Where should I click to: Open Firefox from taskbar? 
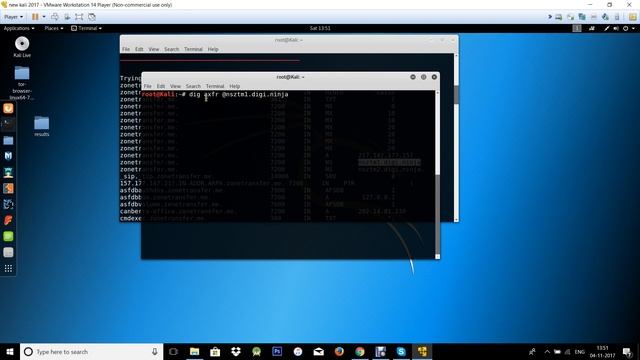pyautogui.click(x=339, y=351)
